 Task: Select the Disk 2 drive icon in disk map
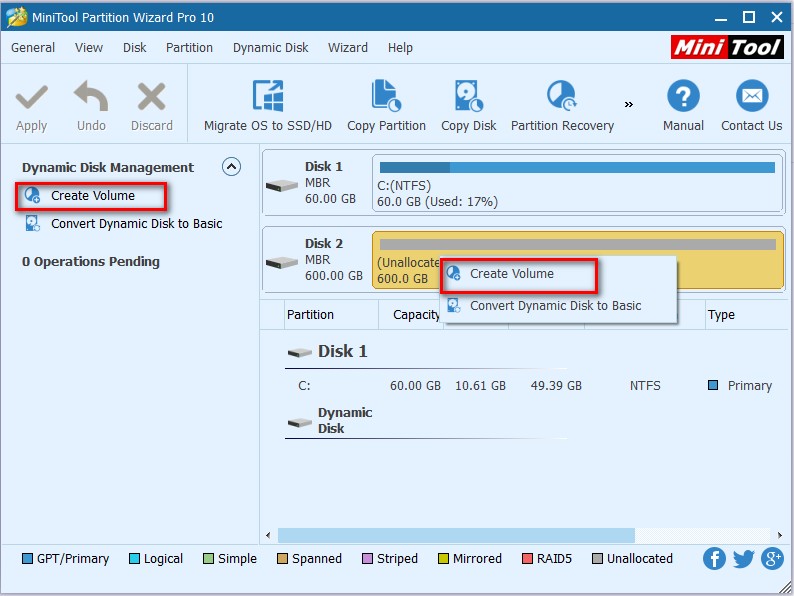tap(281, 262)
